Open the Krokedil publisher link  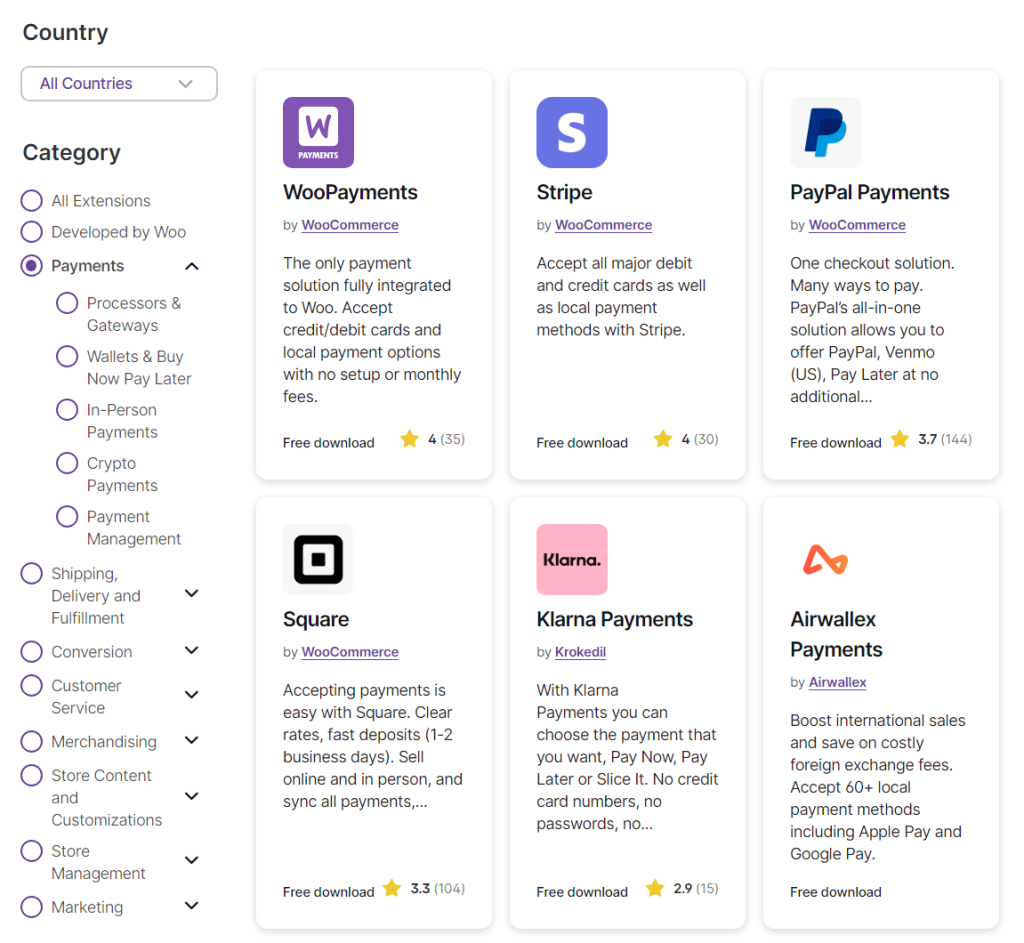(580, 652)
